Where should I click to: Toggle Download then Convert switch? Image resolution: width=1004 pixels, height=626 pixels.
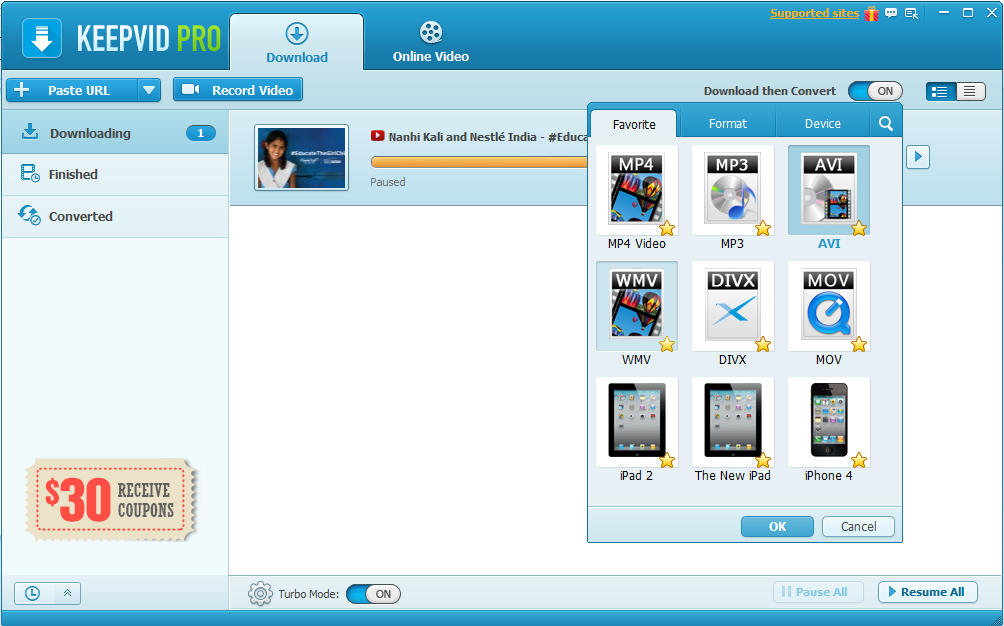(875, 92)
